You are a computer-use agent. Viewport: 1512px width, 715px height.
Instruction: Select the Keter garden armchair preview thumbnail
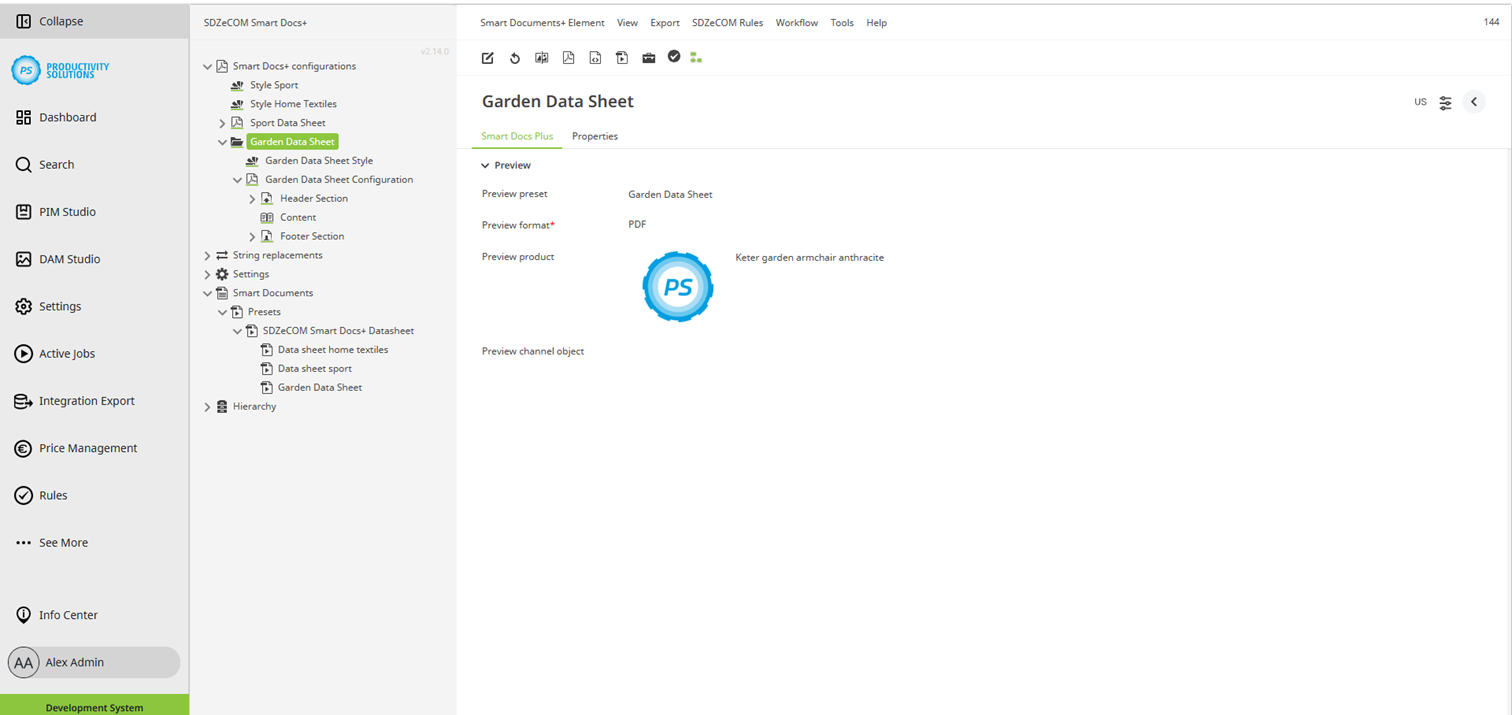[677, 287]
